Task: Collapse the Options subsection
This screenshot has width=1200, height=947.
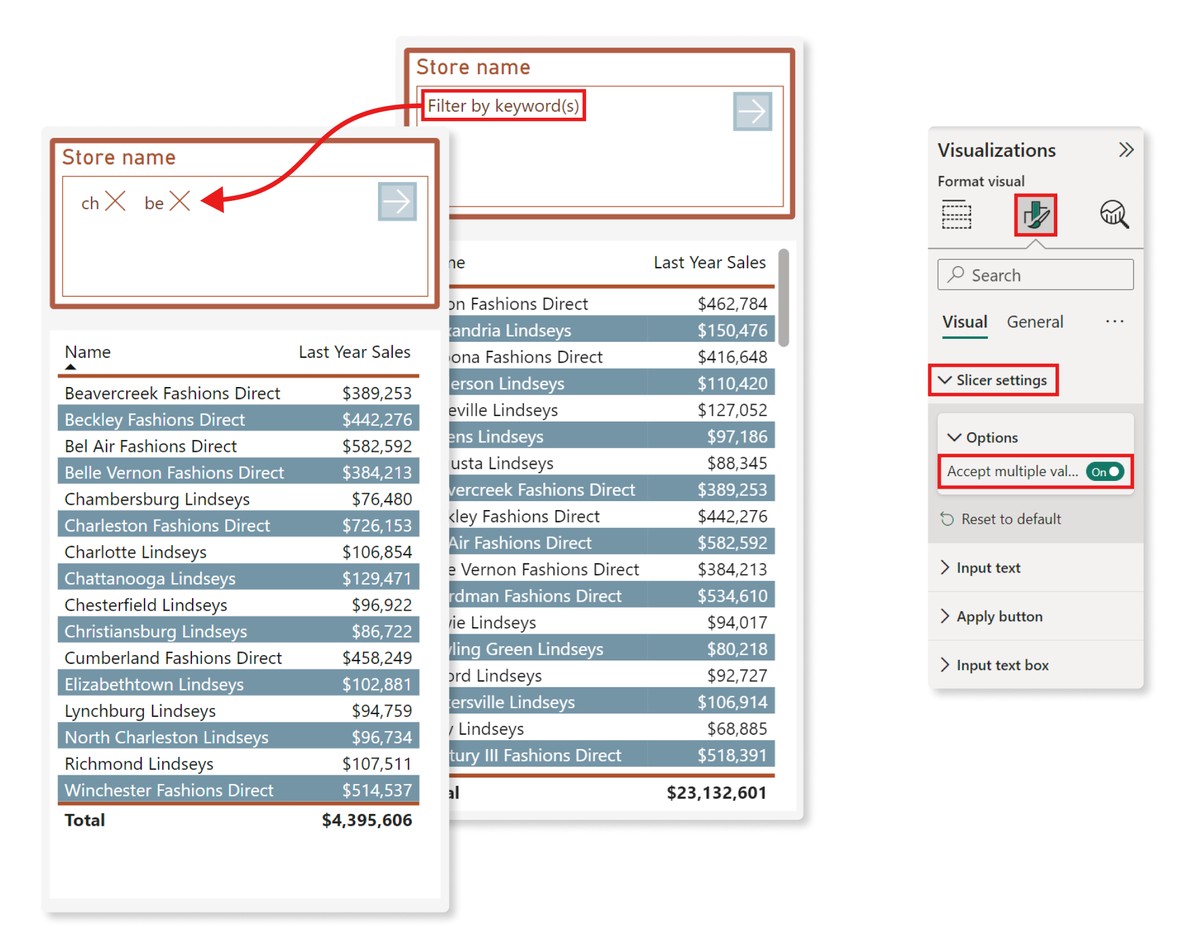Action: 954,438
